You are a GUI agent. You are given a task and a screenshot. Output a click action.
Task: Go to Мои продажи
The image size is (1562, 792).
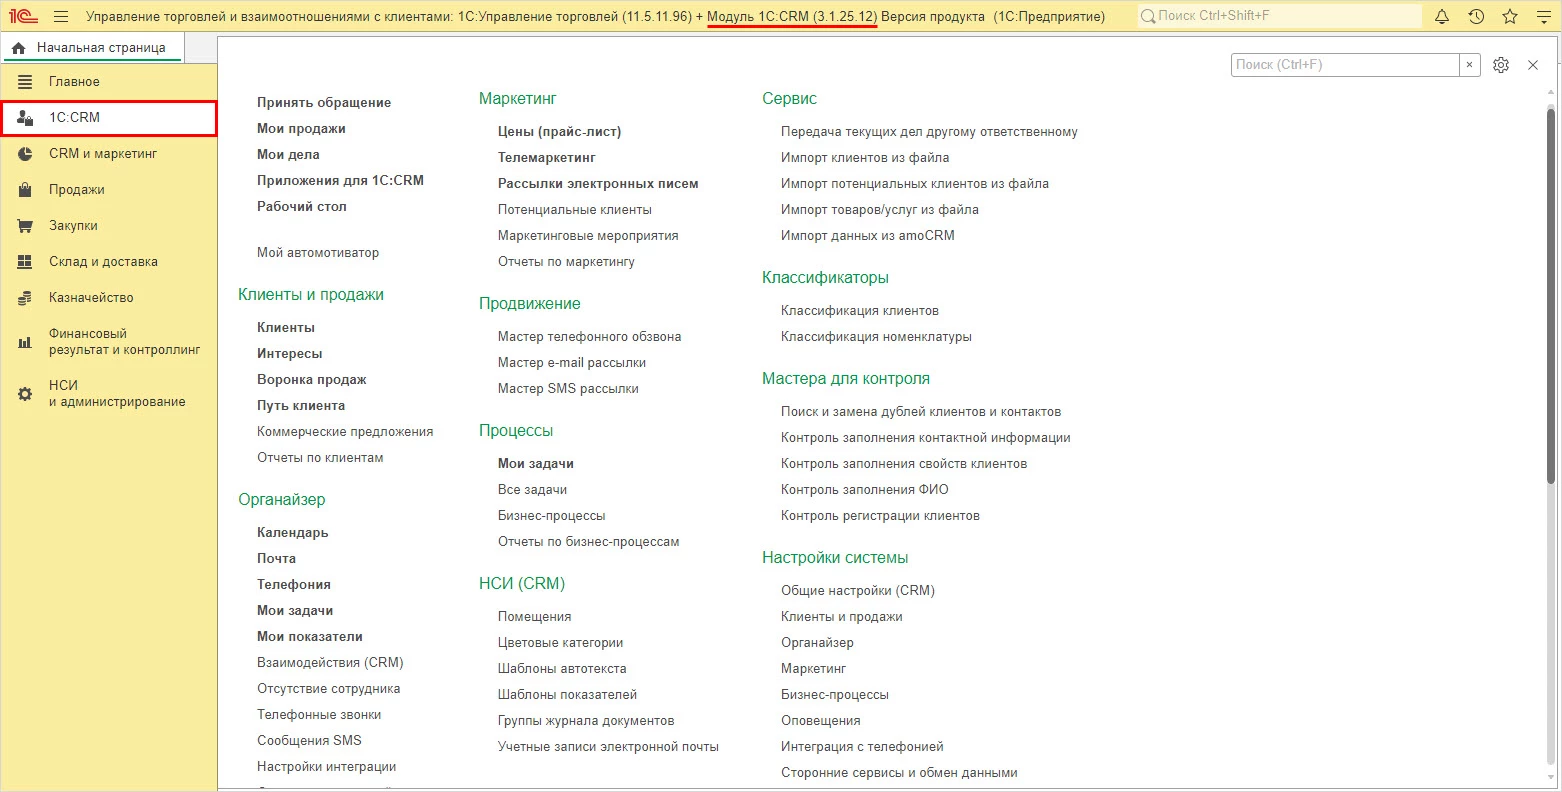click(x=301, y=129)
